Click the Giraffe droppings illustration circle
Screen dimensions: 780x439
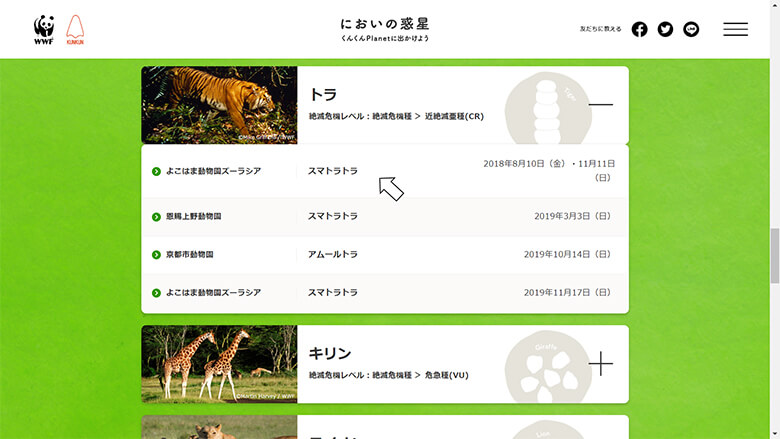click(x=548, y=367)
